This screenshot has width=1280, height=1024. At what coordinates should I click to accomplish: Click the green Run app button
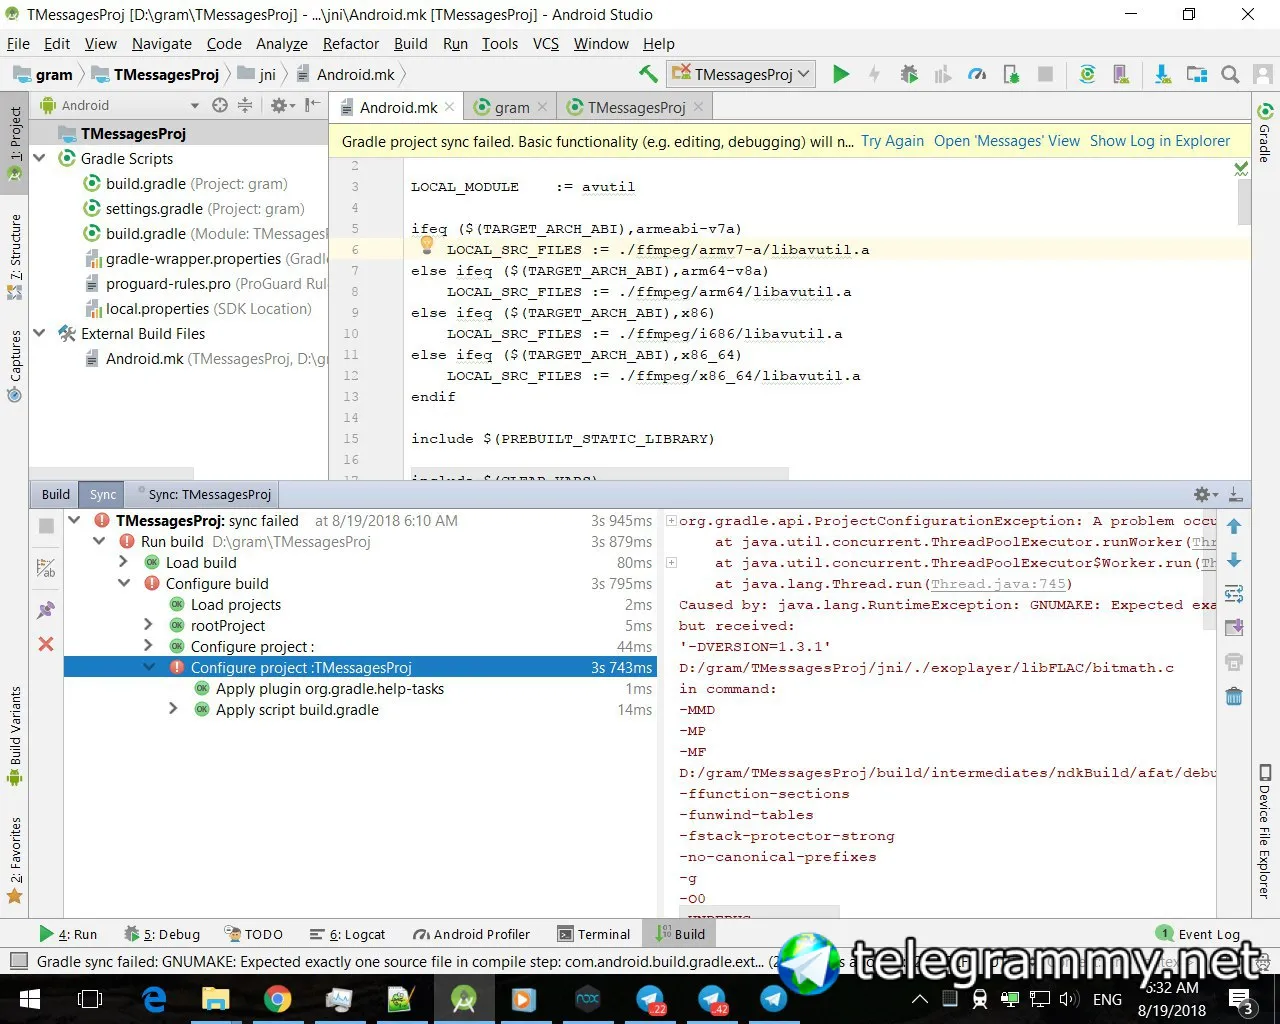coord(841,74)
